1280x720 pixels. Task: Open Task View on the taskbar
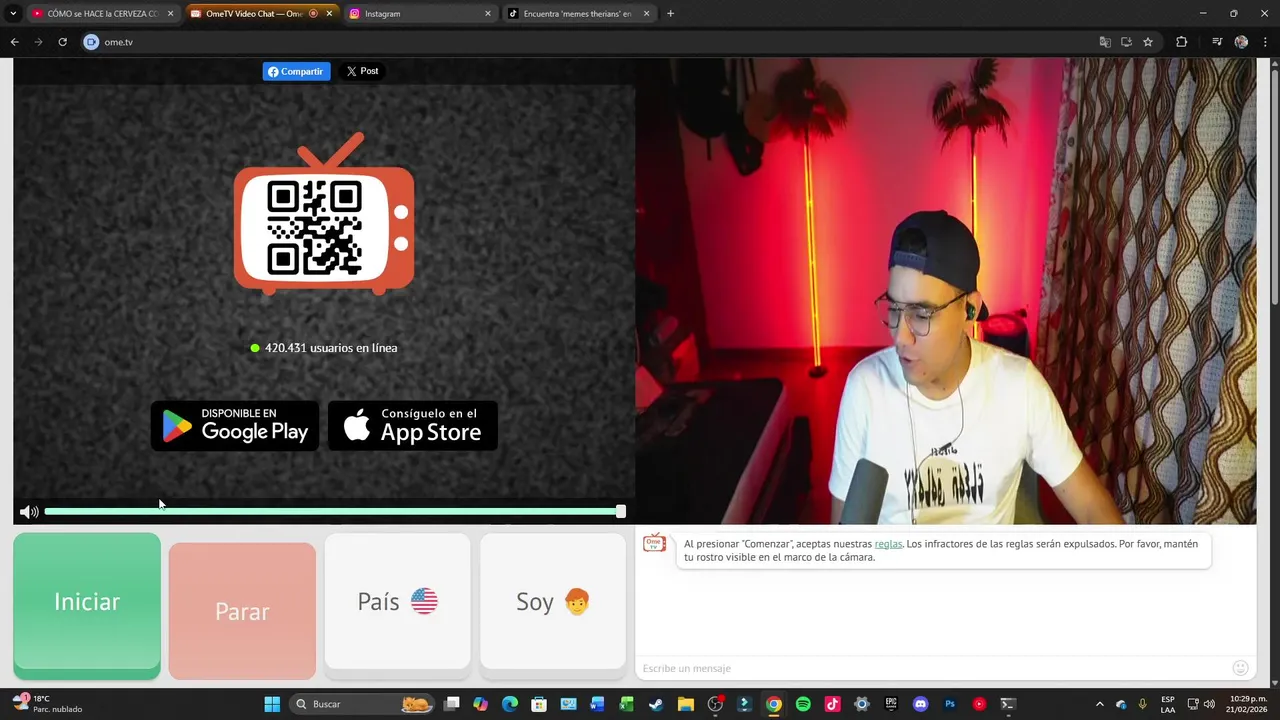pyautogui.click(x=452, y=704)
